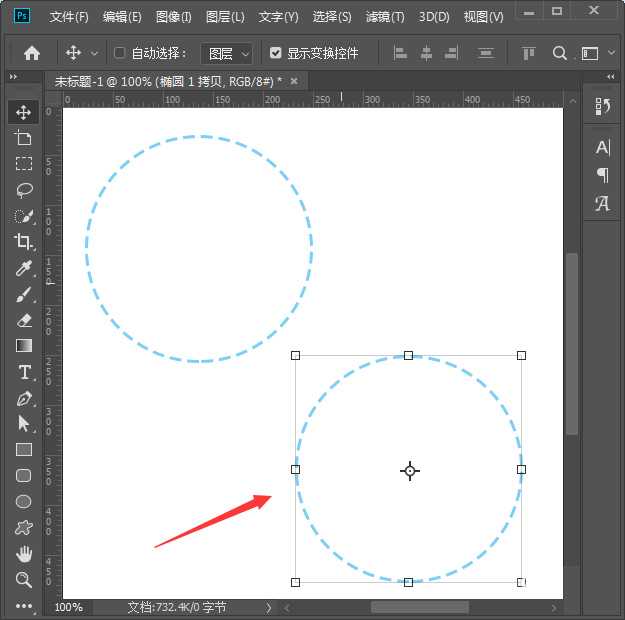Viewport: 625px width, 620px height.
Task: Click the Gradient tool
Action: tap(24, 345)
